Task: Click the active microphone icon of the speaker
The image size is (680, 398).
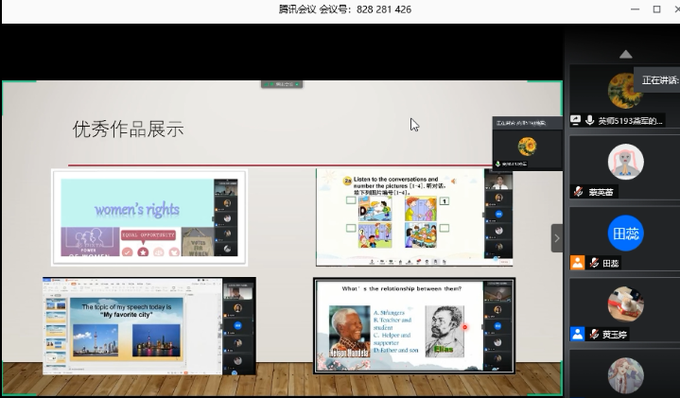Action: coord(589,120)
